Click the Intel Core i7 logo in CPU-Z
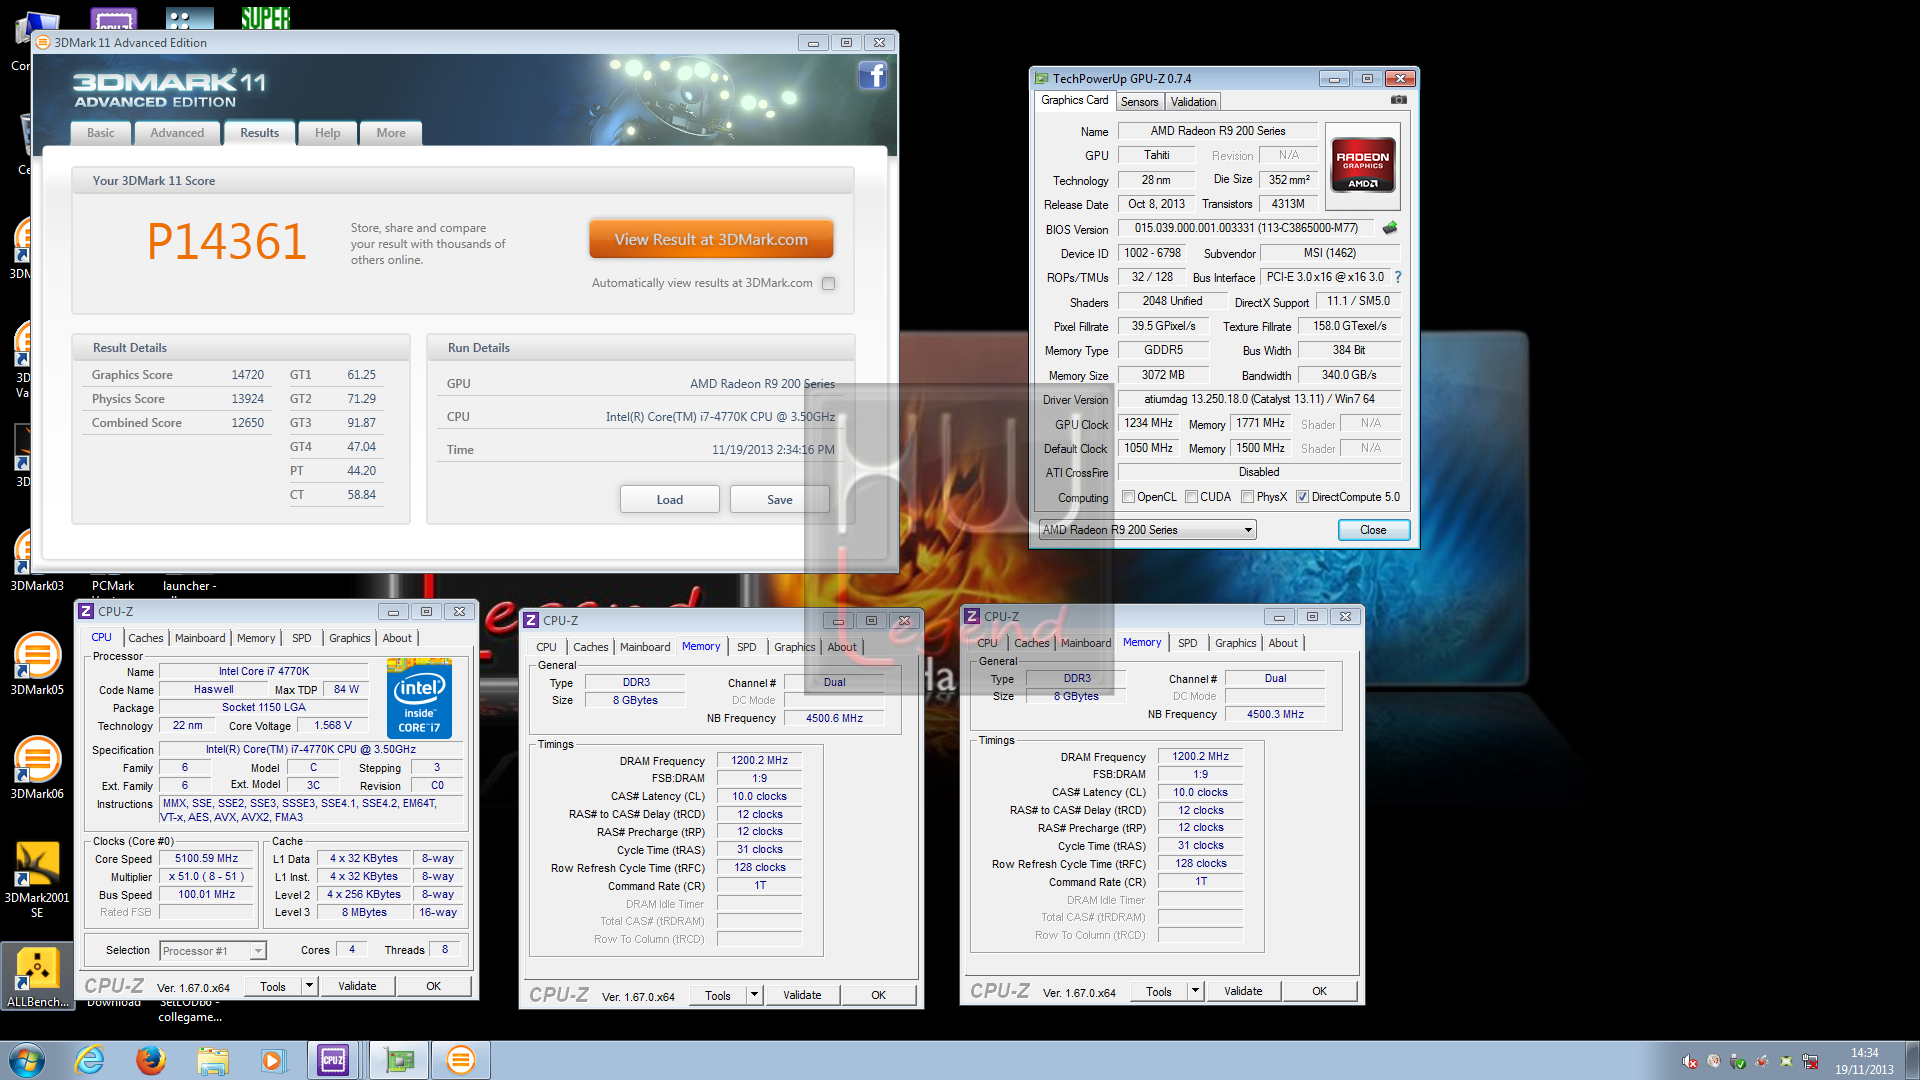1920x1080 pixels. click(419, 698)
